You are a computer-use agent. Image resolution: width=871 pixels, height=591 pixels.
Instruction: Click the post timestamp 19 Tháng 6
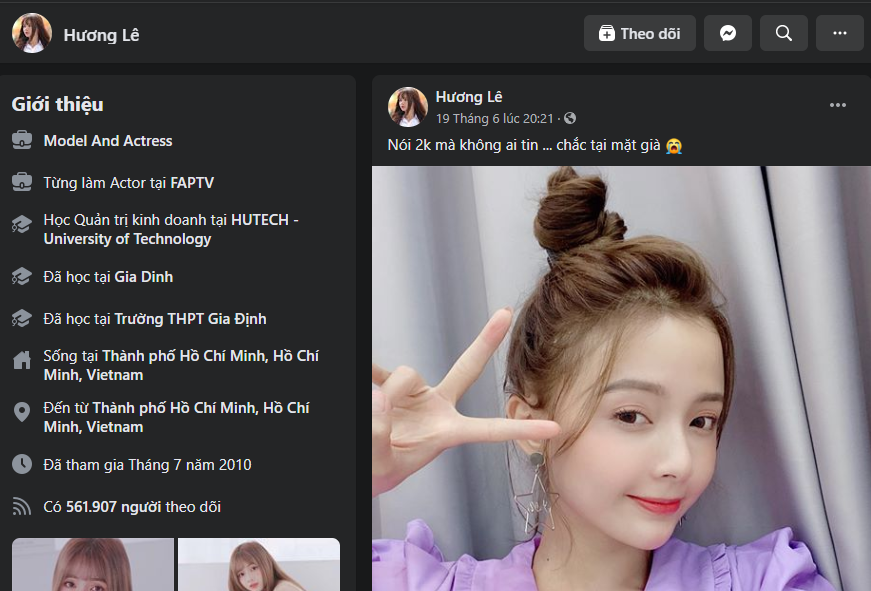click(x=494, y=118)
